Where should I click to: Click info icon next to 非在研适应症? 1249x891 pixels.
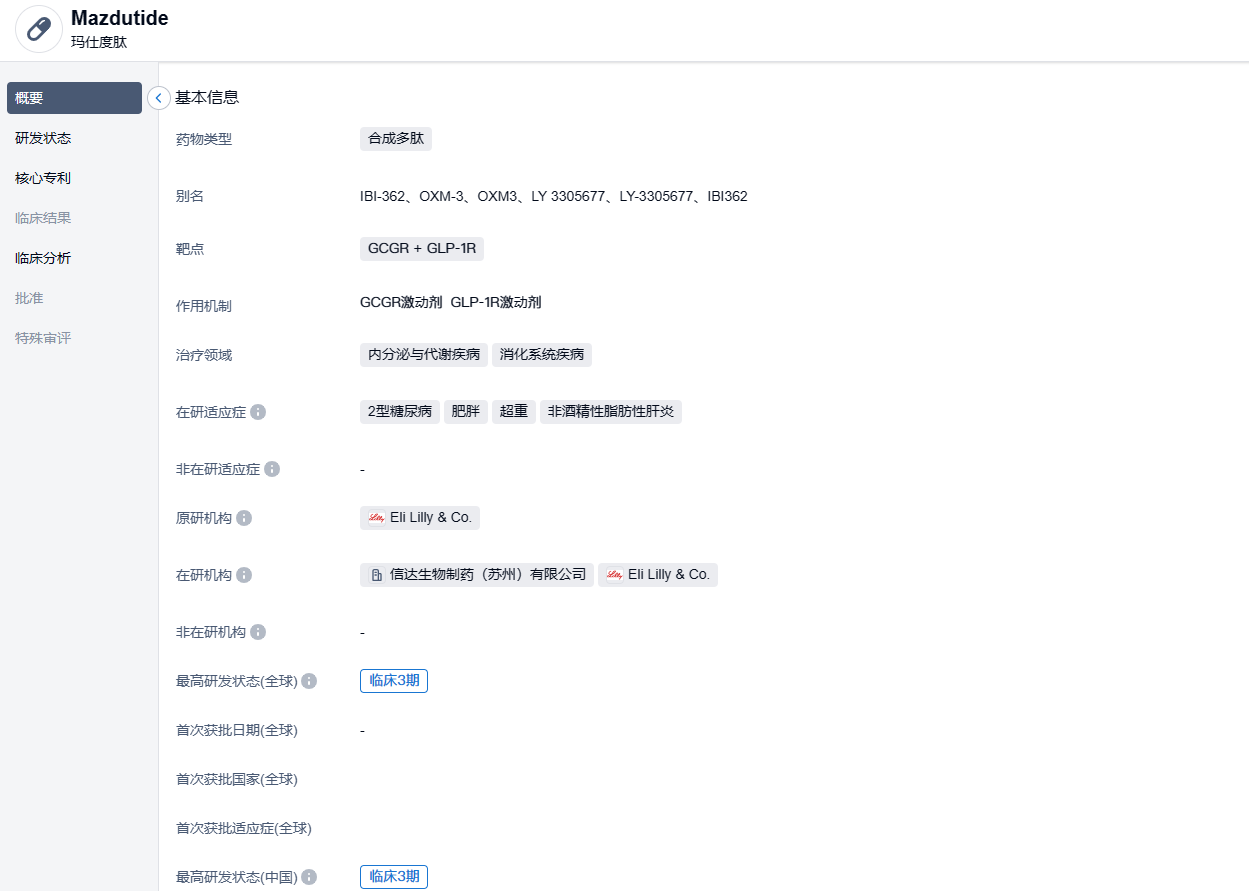click(272, 469)
